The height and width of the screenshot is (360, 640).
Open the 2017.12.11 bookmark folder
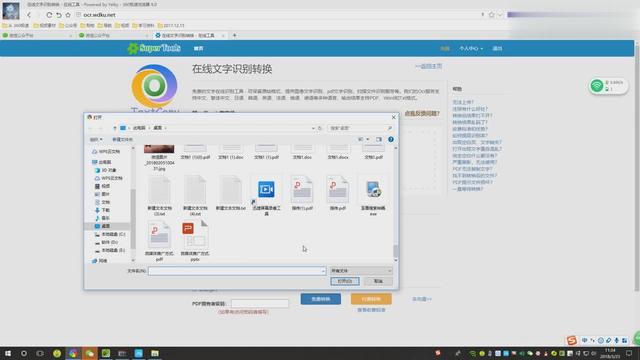tap(171, 25)
